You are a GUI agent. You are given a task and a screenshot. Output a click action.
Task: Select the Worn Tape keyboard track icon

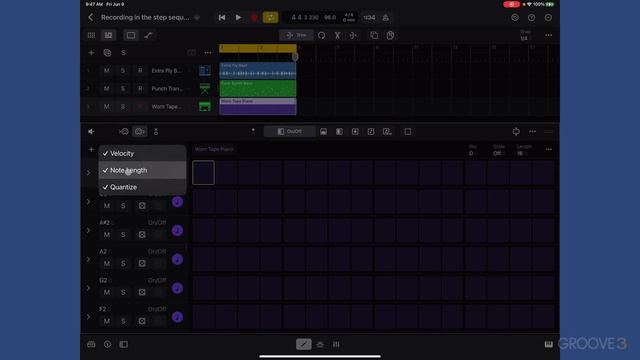(x=204, y=107)
